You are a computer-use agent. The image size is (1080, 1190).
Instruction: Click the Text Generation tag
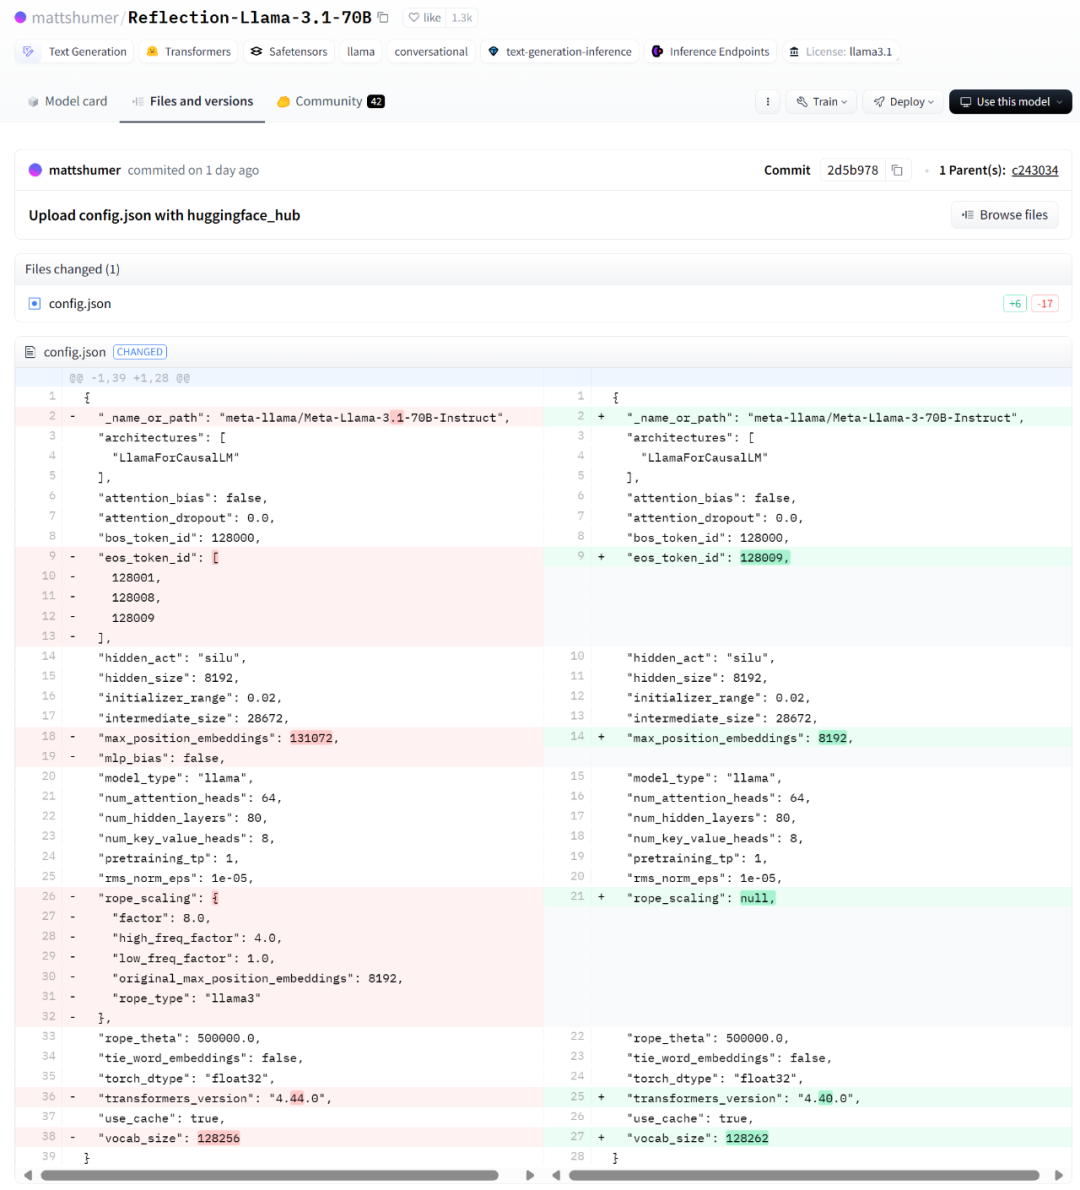(77, 52)
